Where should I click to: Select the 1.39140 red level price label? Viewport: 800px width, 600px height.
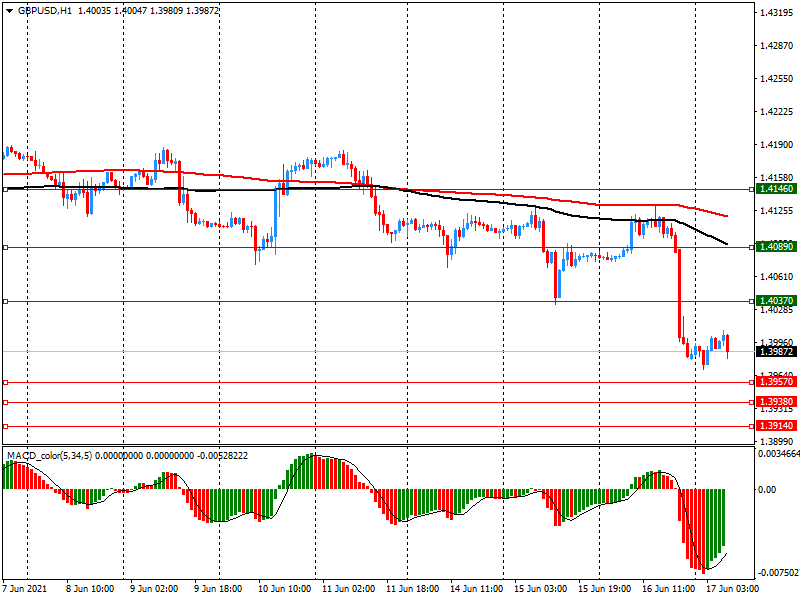click(777, 426)
